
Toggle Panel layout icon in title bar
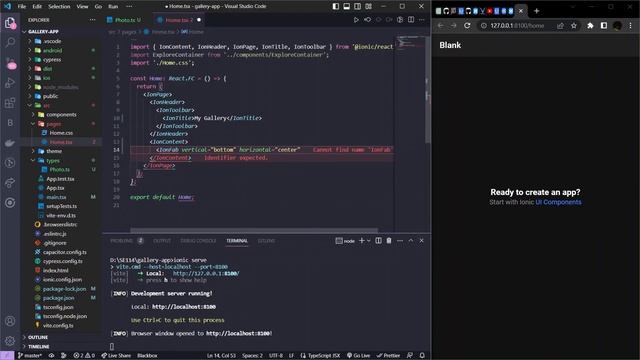347,6
